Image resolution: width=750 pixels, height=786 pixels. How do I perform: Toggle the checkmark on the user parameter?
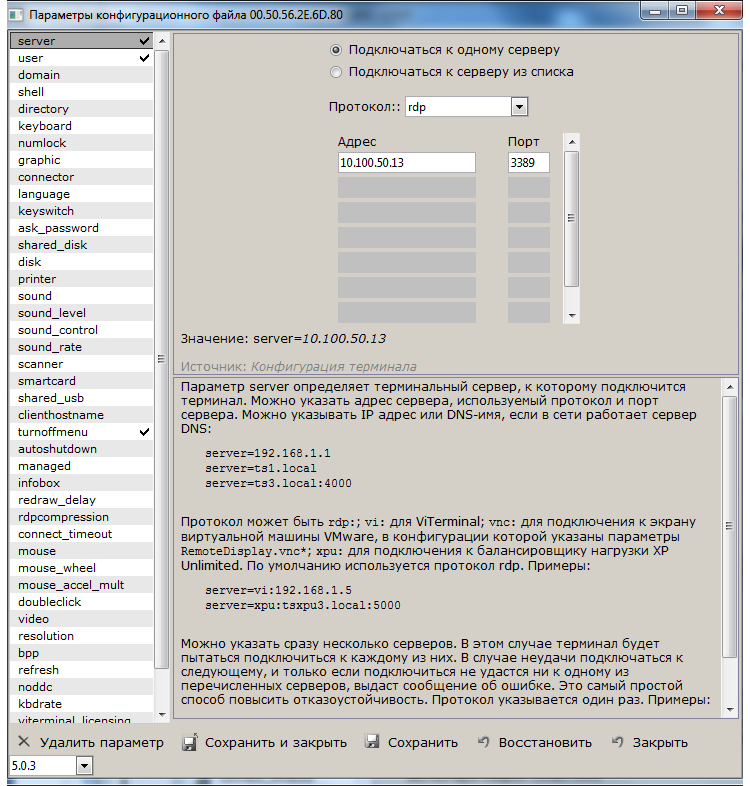[145, 58]
